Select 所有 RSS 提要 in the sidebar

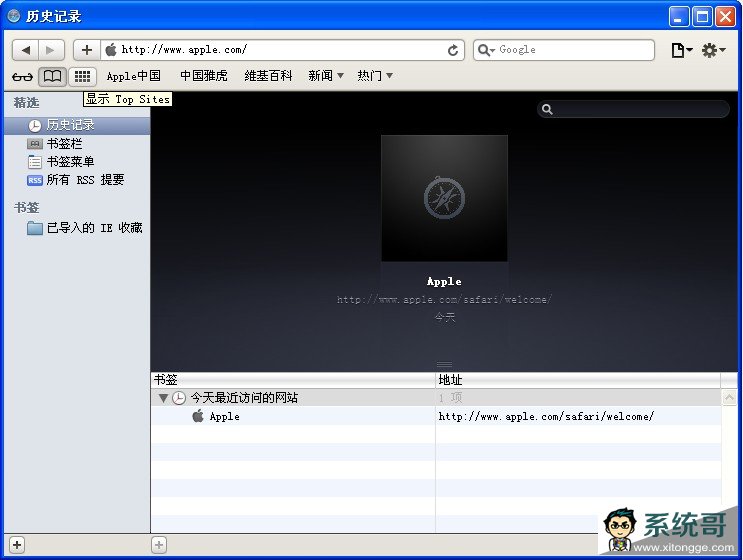(x=77, y=180)
